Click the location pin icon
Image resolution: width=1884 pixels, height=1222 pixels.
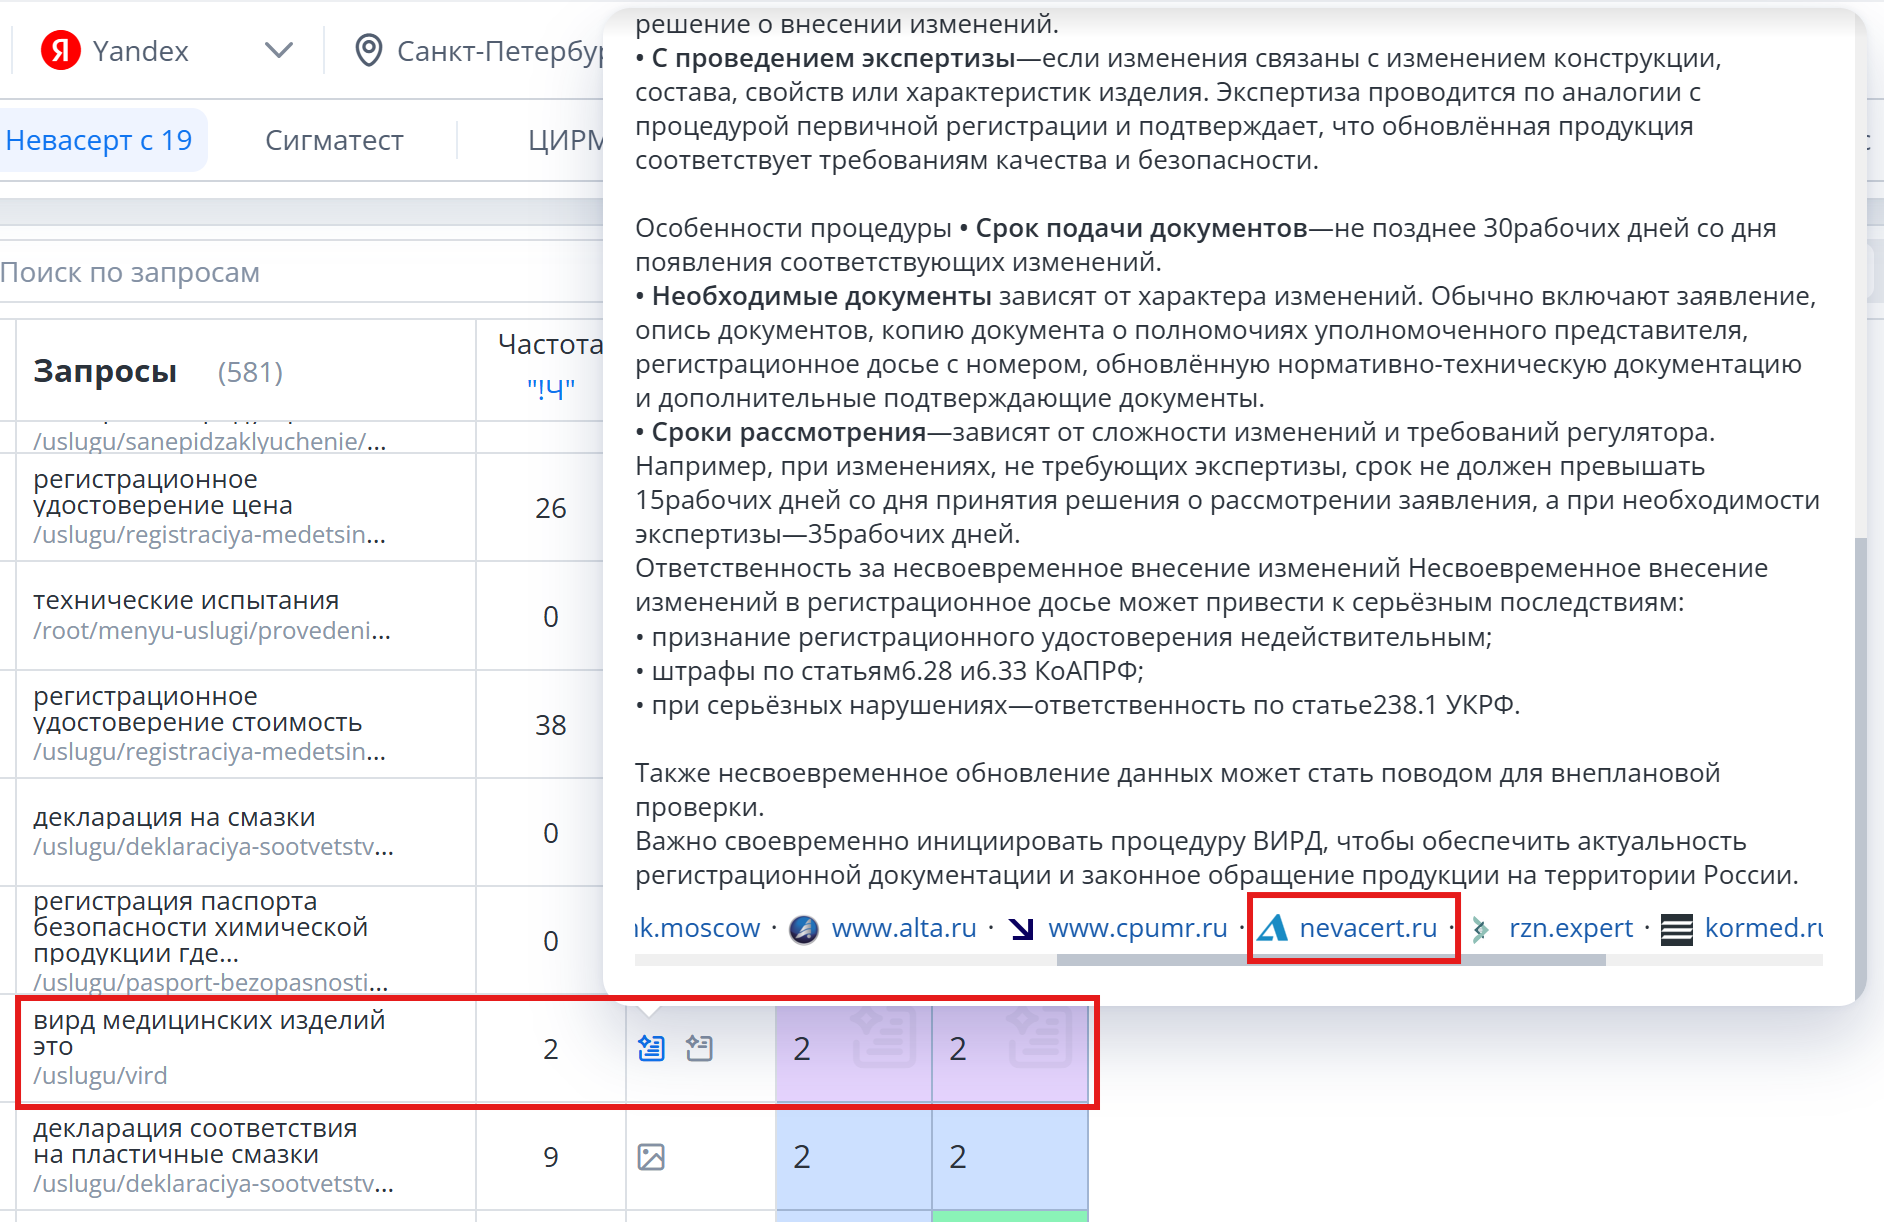tap(369, 50)
